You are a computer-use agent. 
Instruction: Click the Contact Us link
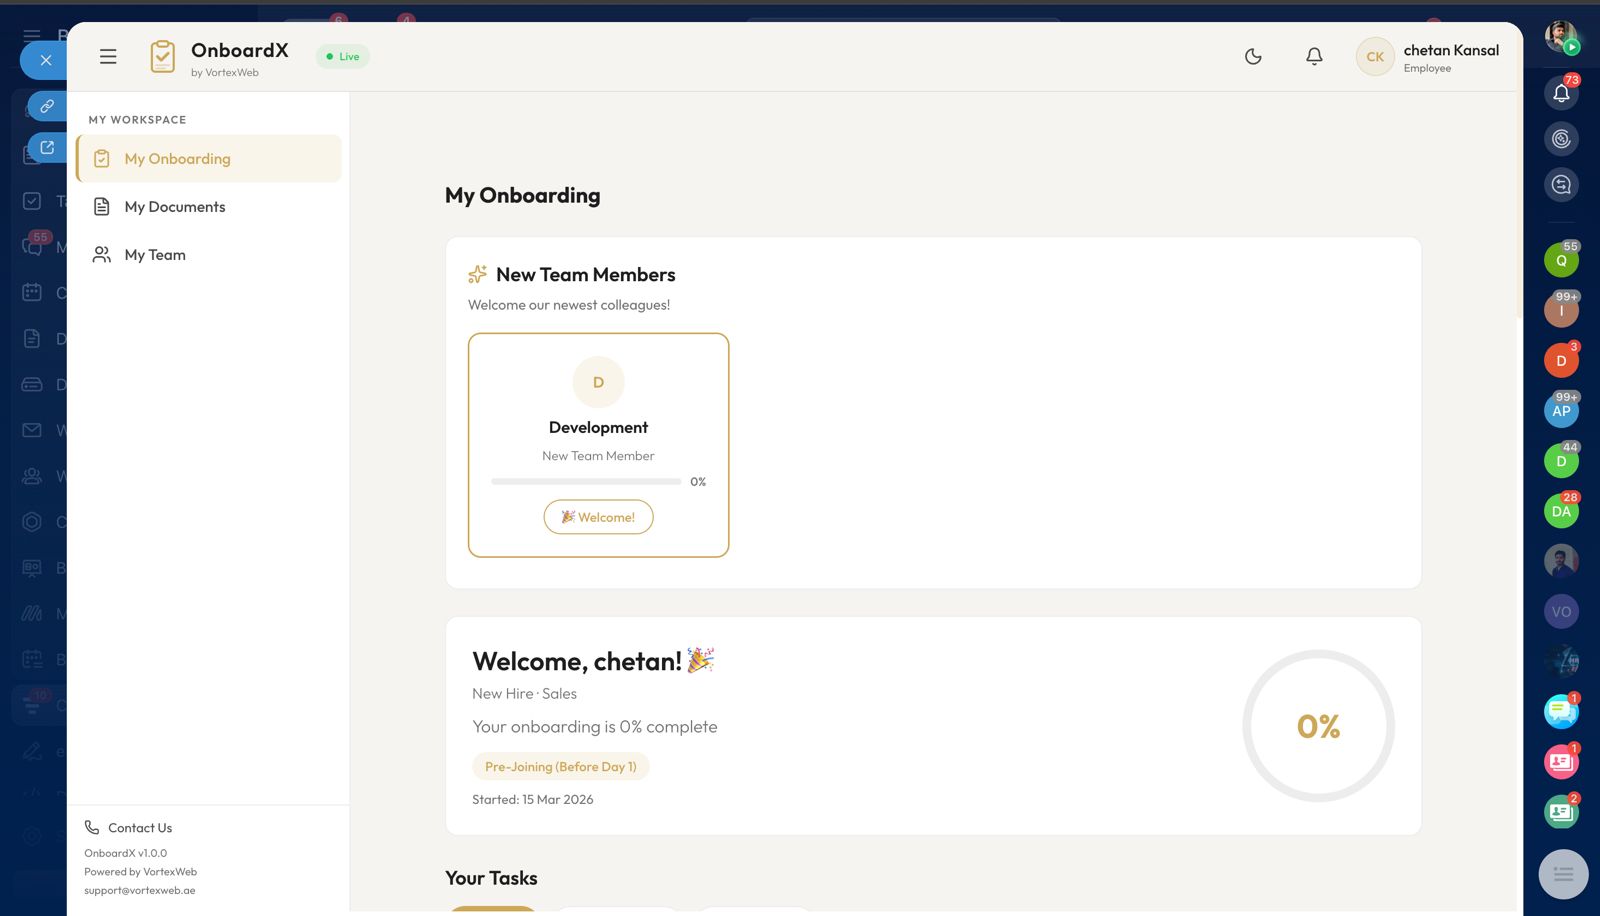point(139,828)
